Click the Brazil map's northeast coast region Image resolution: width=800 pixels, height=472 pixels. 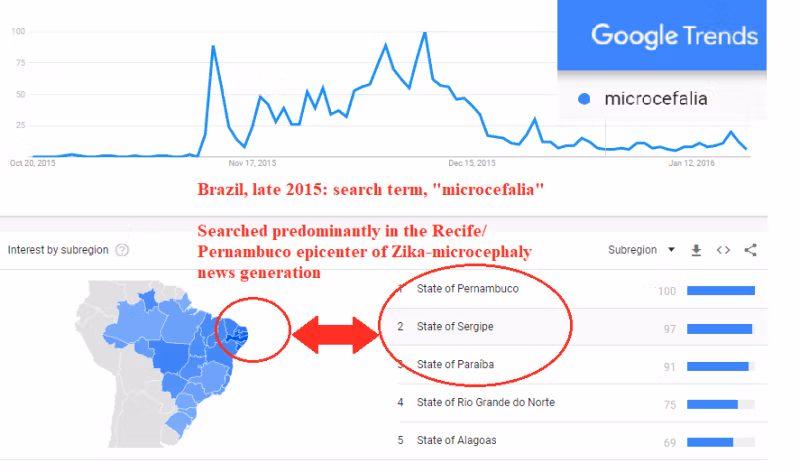[238, 333]
